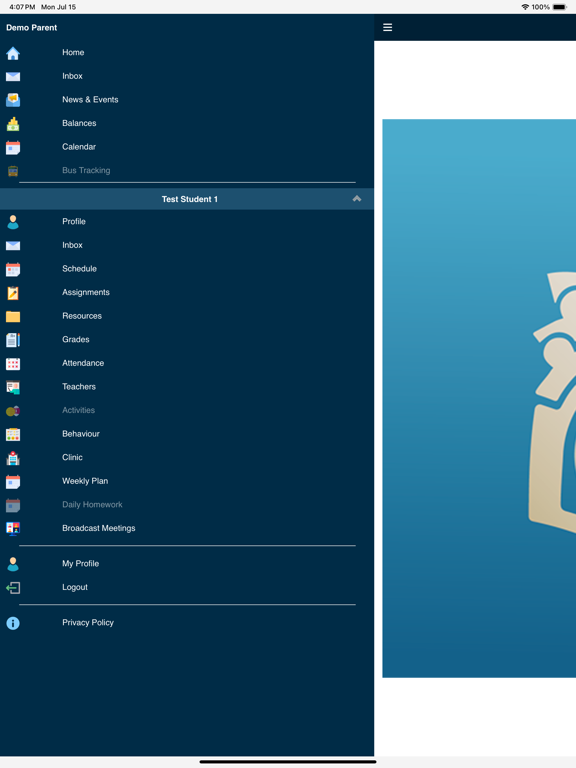Click the Logout arrow icon
This screenshot has height=768, width=576.
pos(13,588)
